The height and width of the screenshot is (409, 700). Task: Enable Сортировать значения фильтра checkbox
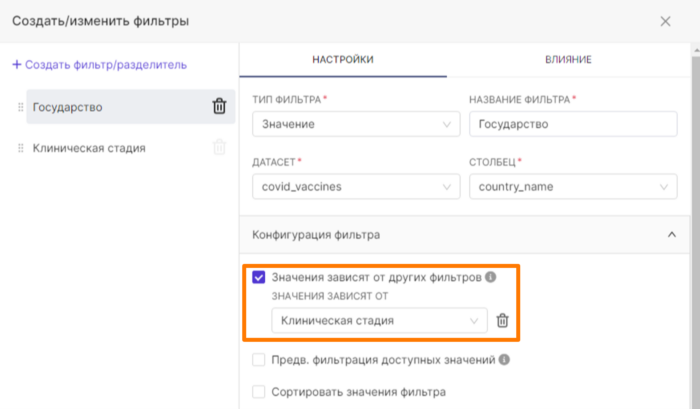[x=258, y=392]
